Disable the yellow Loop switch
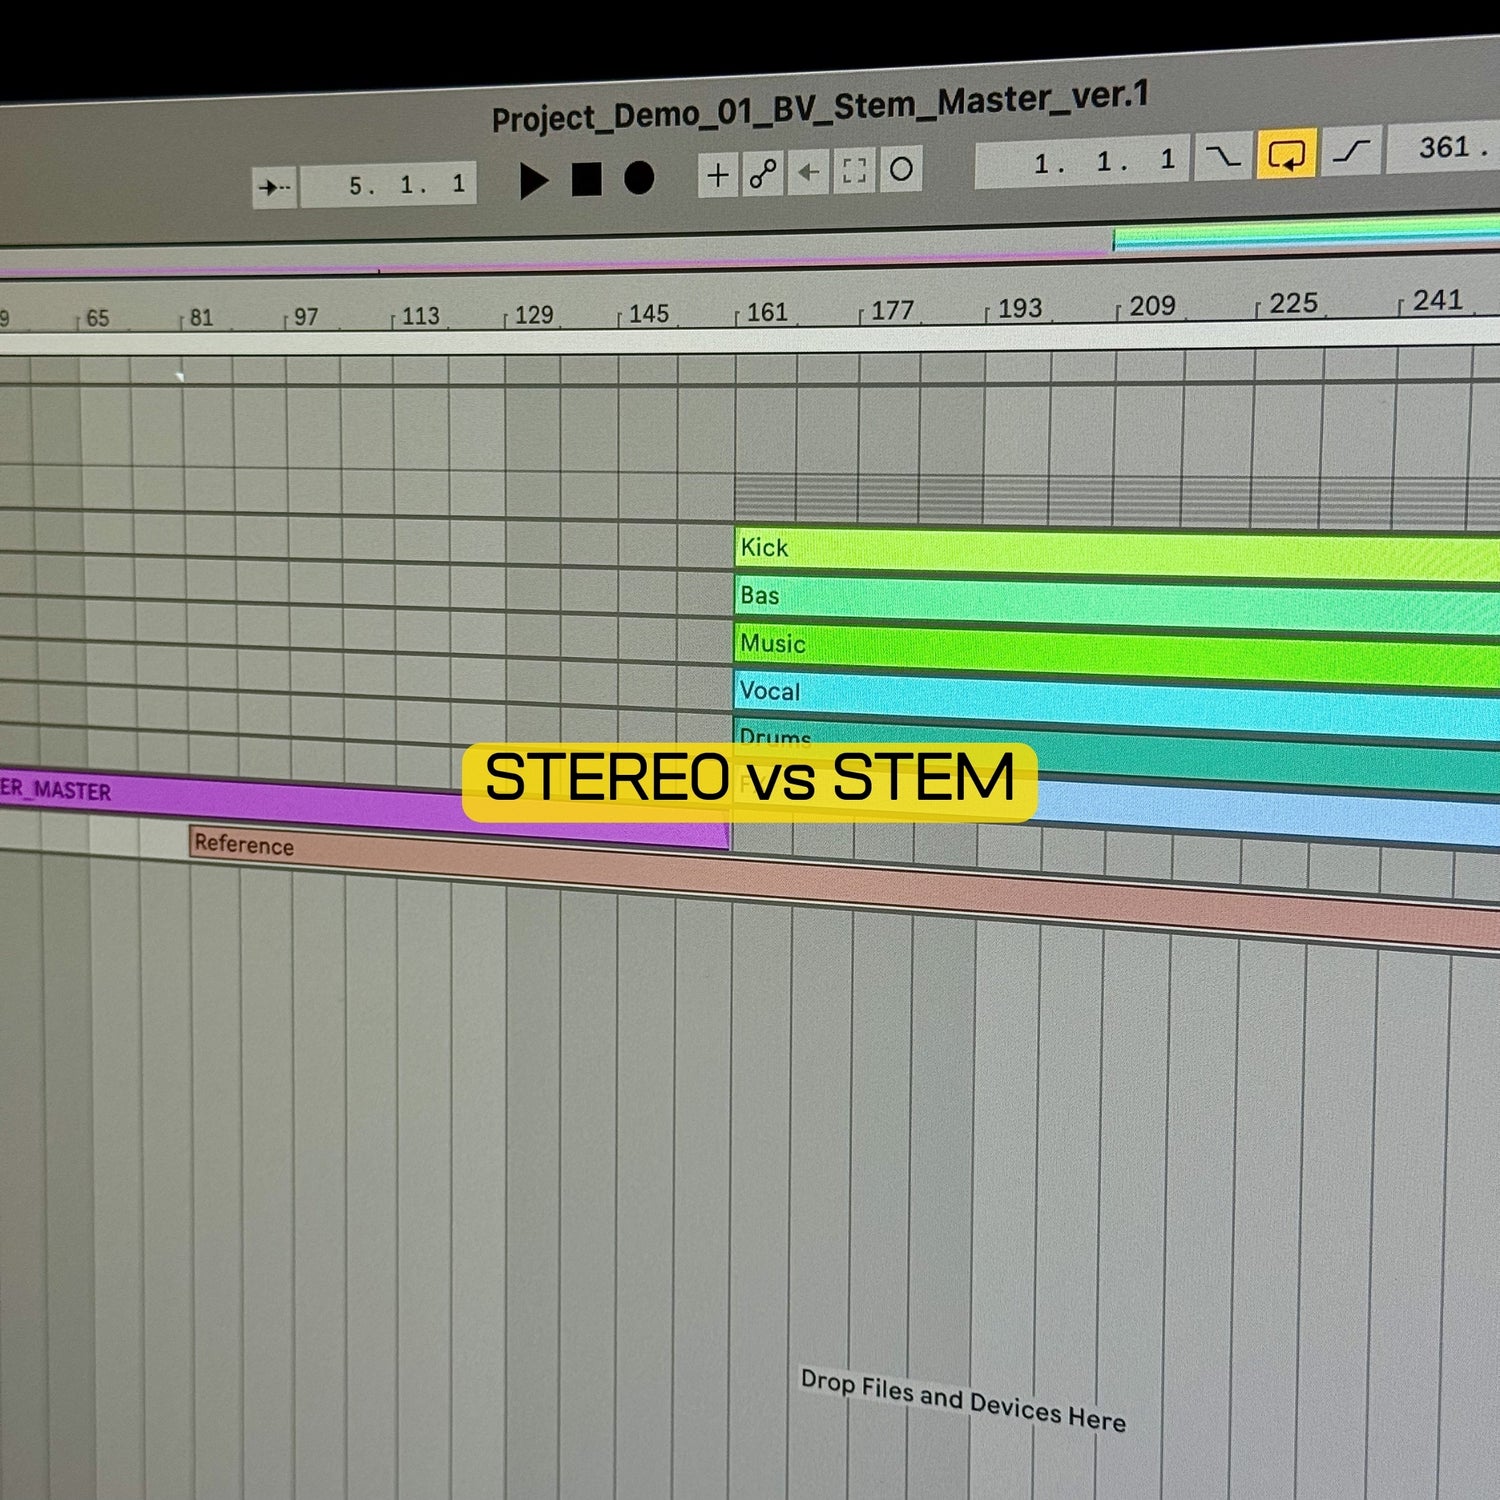Image resolution: width=1500 pixels, height=1500 pixels. 1286,154
